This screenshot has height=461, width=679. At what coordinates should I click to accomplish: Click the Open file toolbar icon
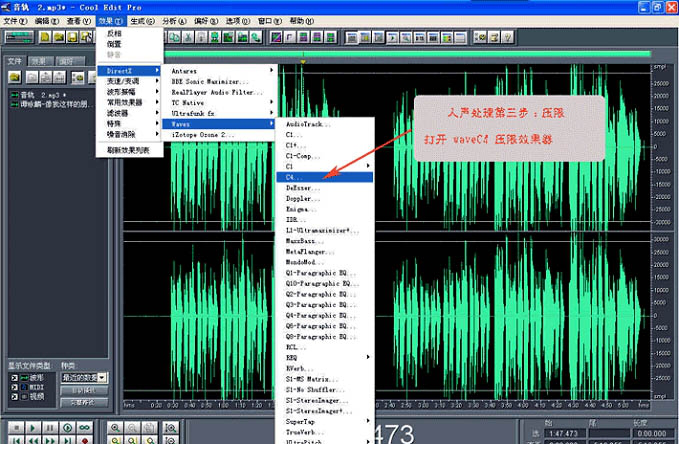point(58,38)
